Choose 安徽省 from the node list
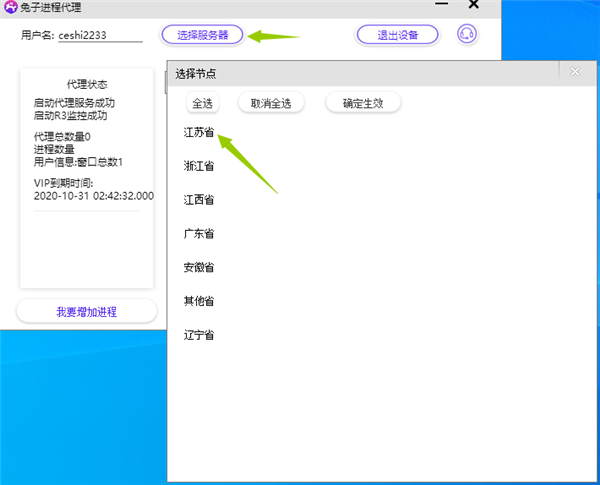 pyautogui.click(x=198, y=268)
